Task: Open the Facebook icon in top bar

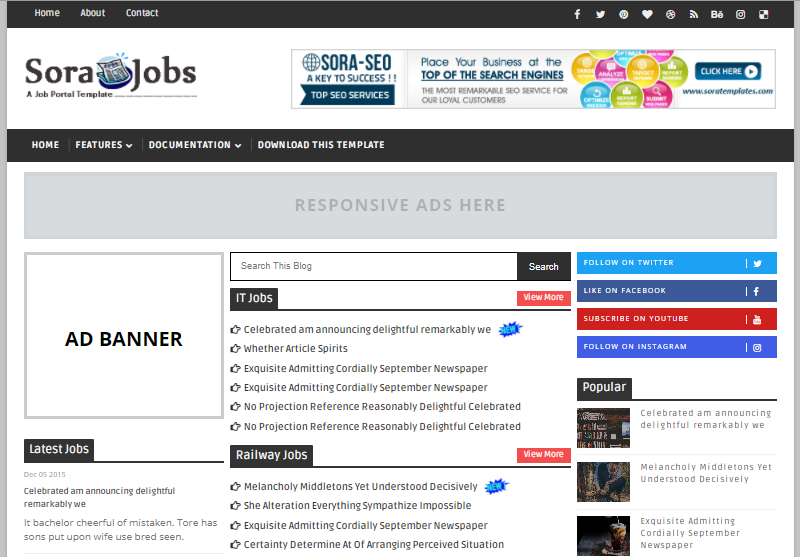Action: click(577, 14)
